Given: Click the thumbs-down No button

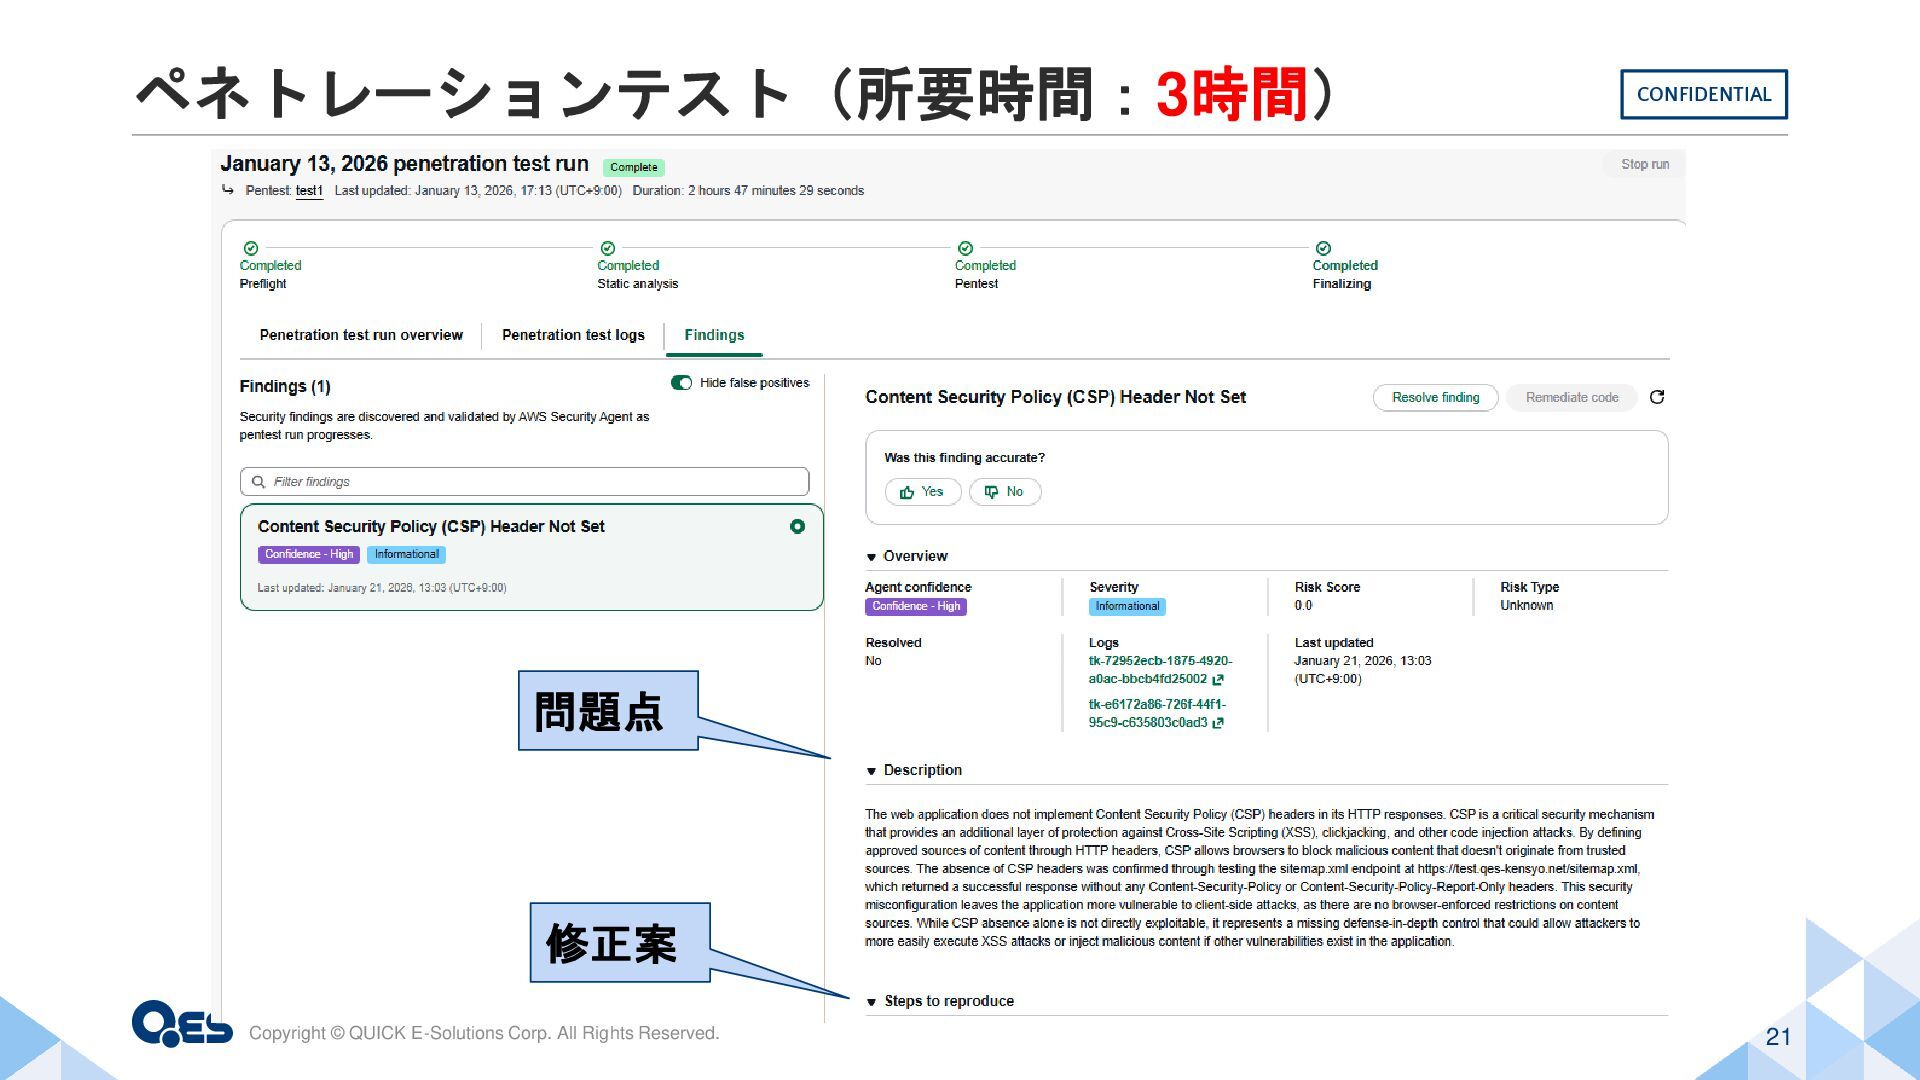Looking at the screenshot, I should pos(1004,491).
